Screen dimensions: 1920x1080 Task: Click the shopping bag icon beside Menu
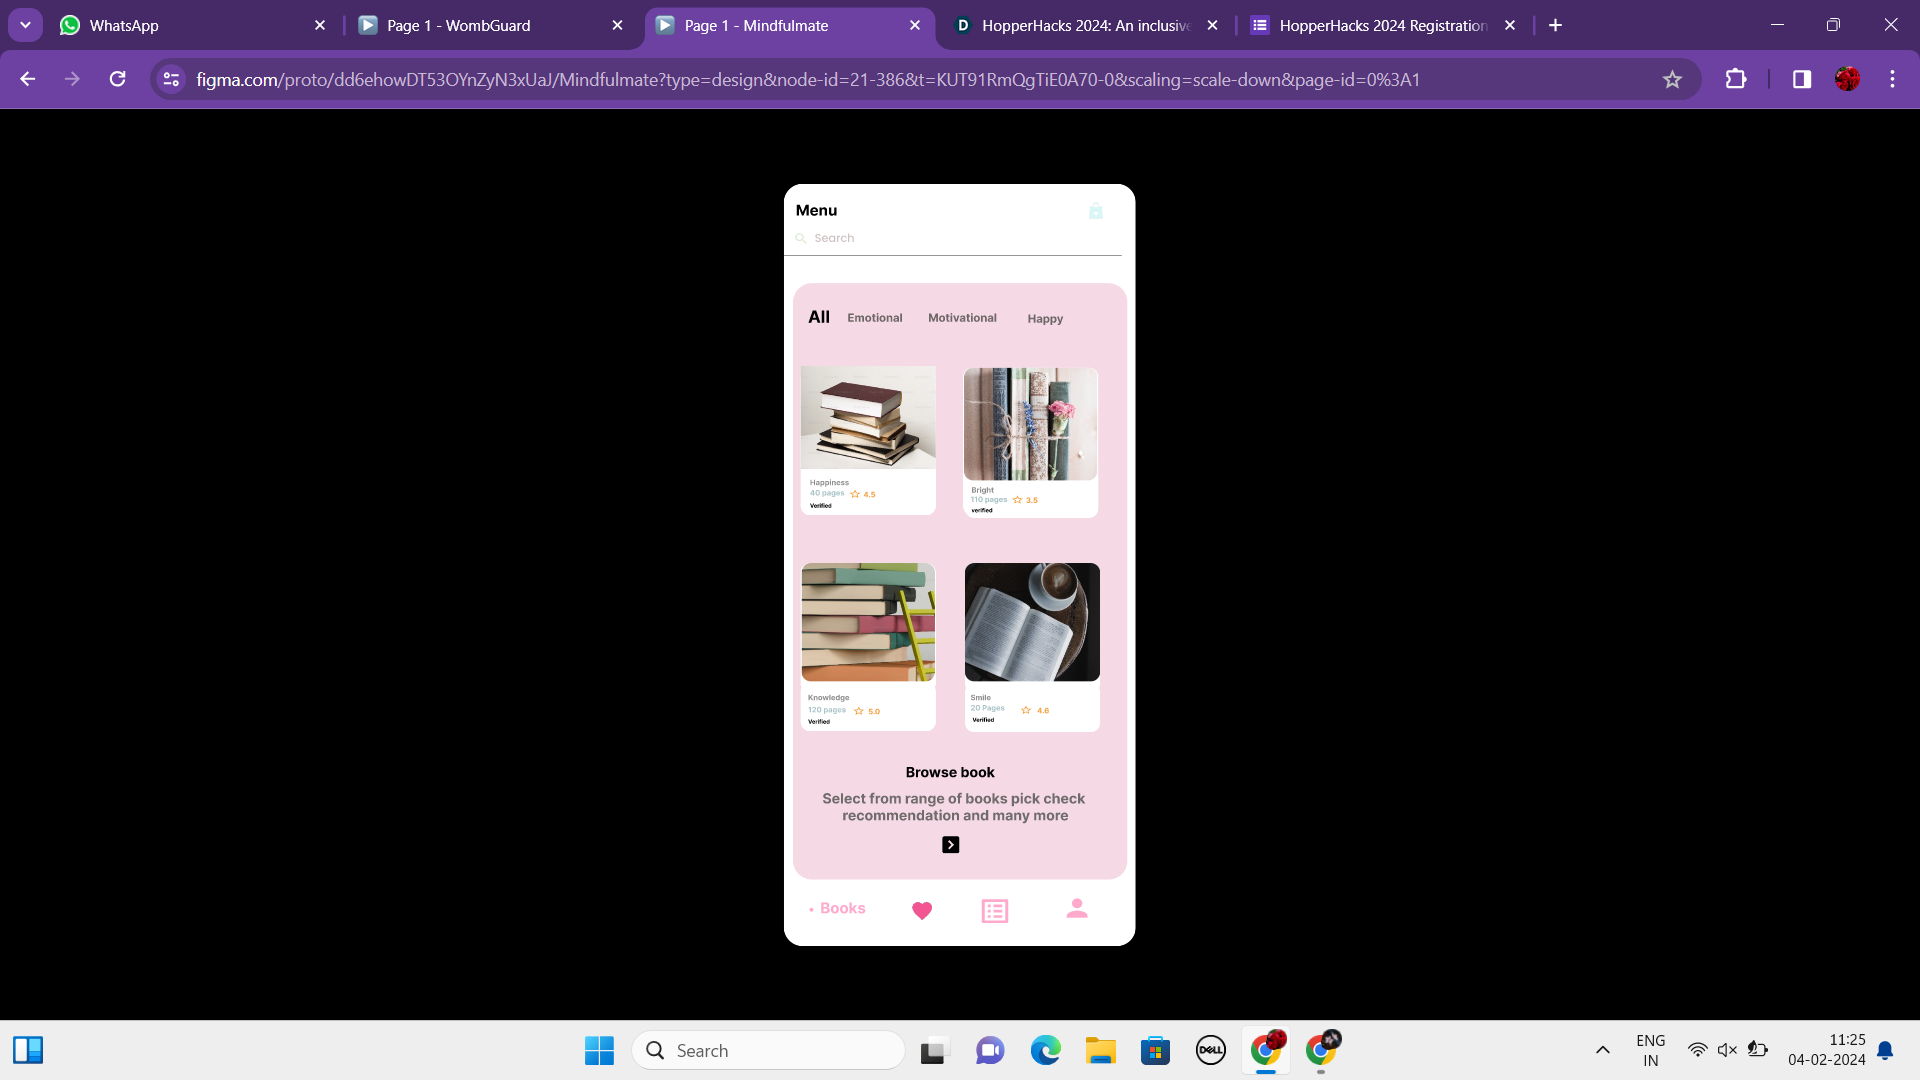click(x=1095, y=211)
